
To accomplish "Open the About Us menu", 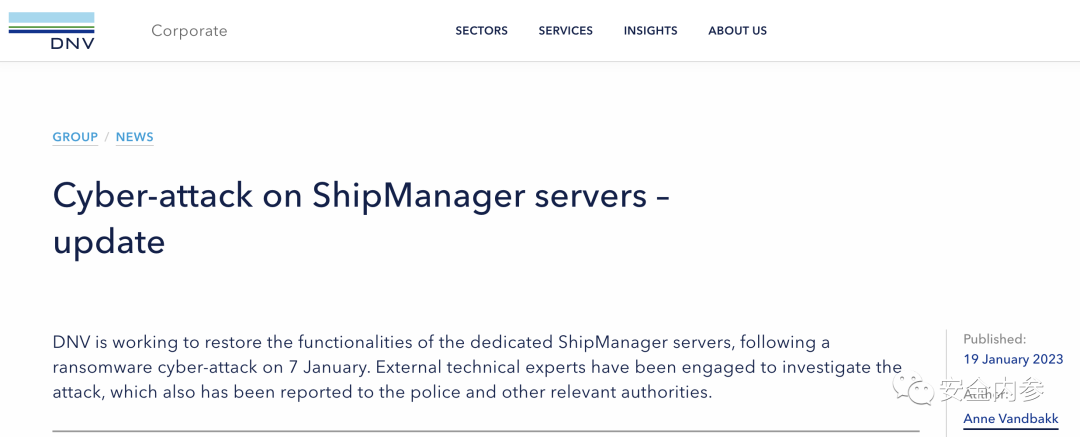I will pos(737,31).
